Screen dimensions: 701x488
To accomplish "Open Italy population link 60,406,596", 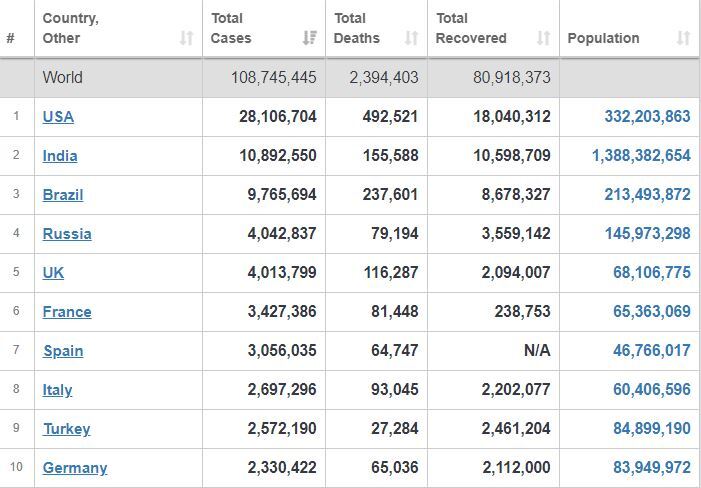I will click(652, 389).
